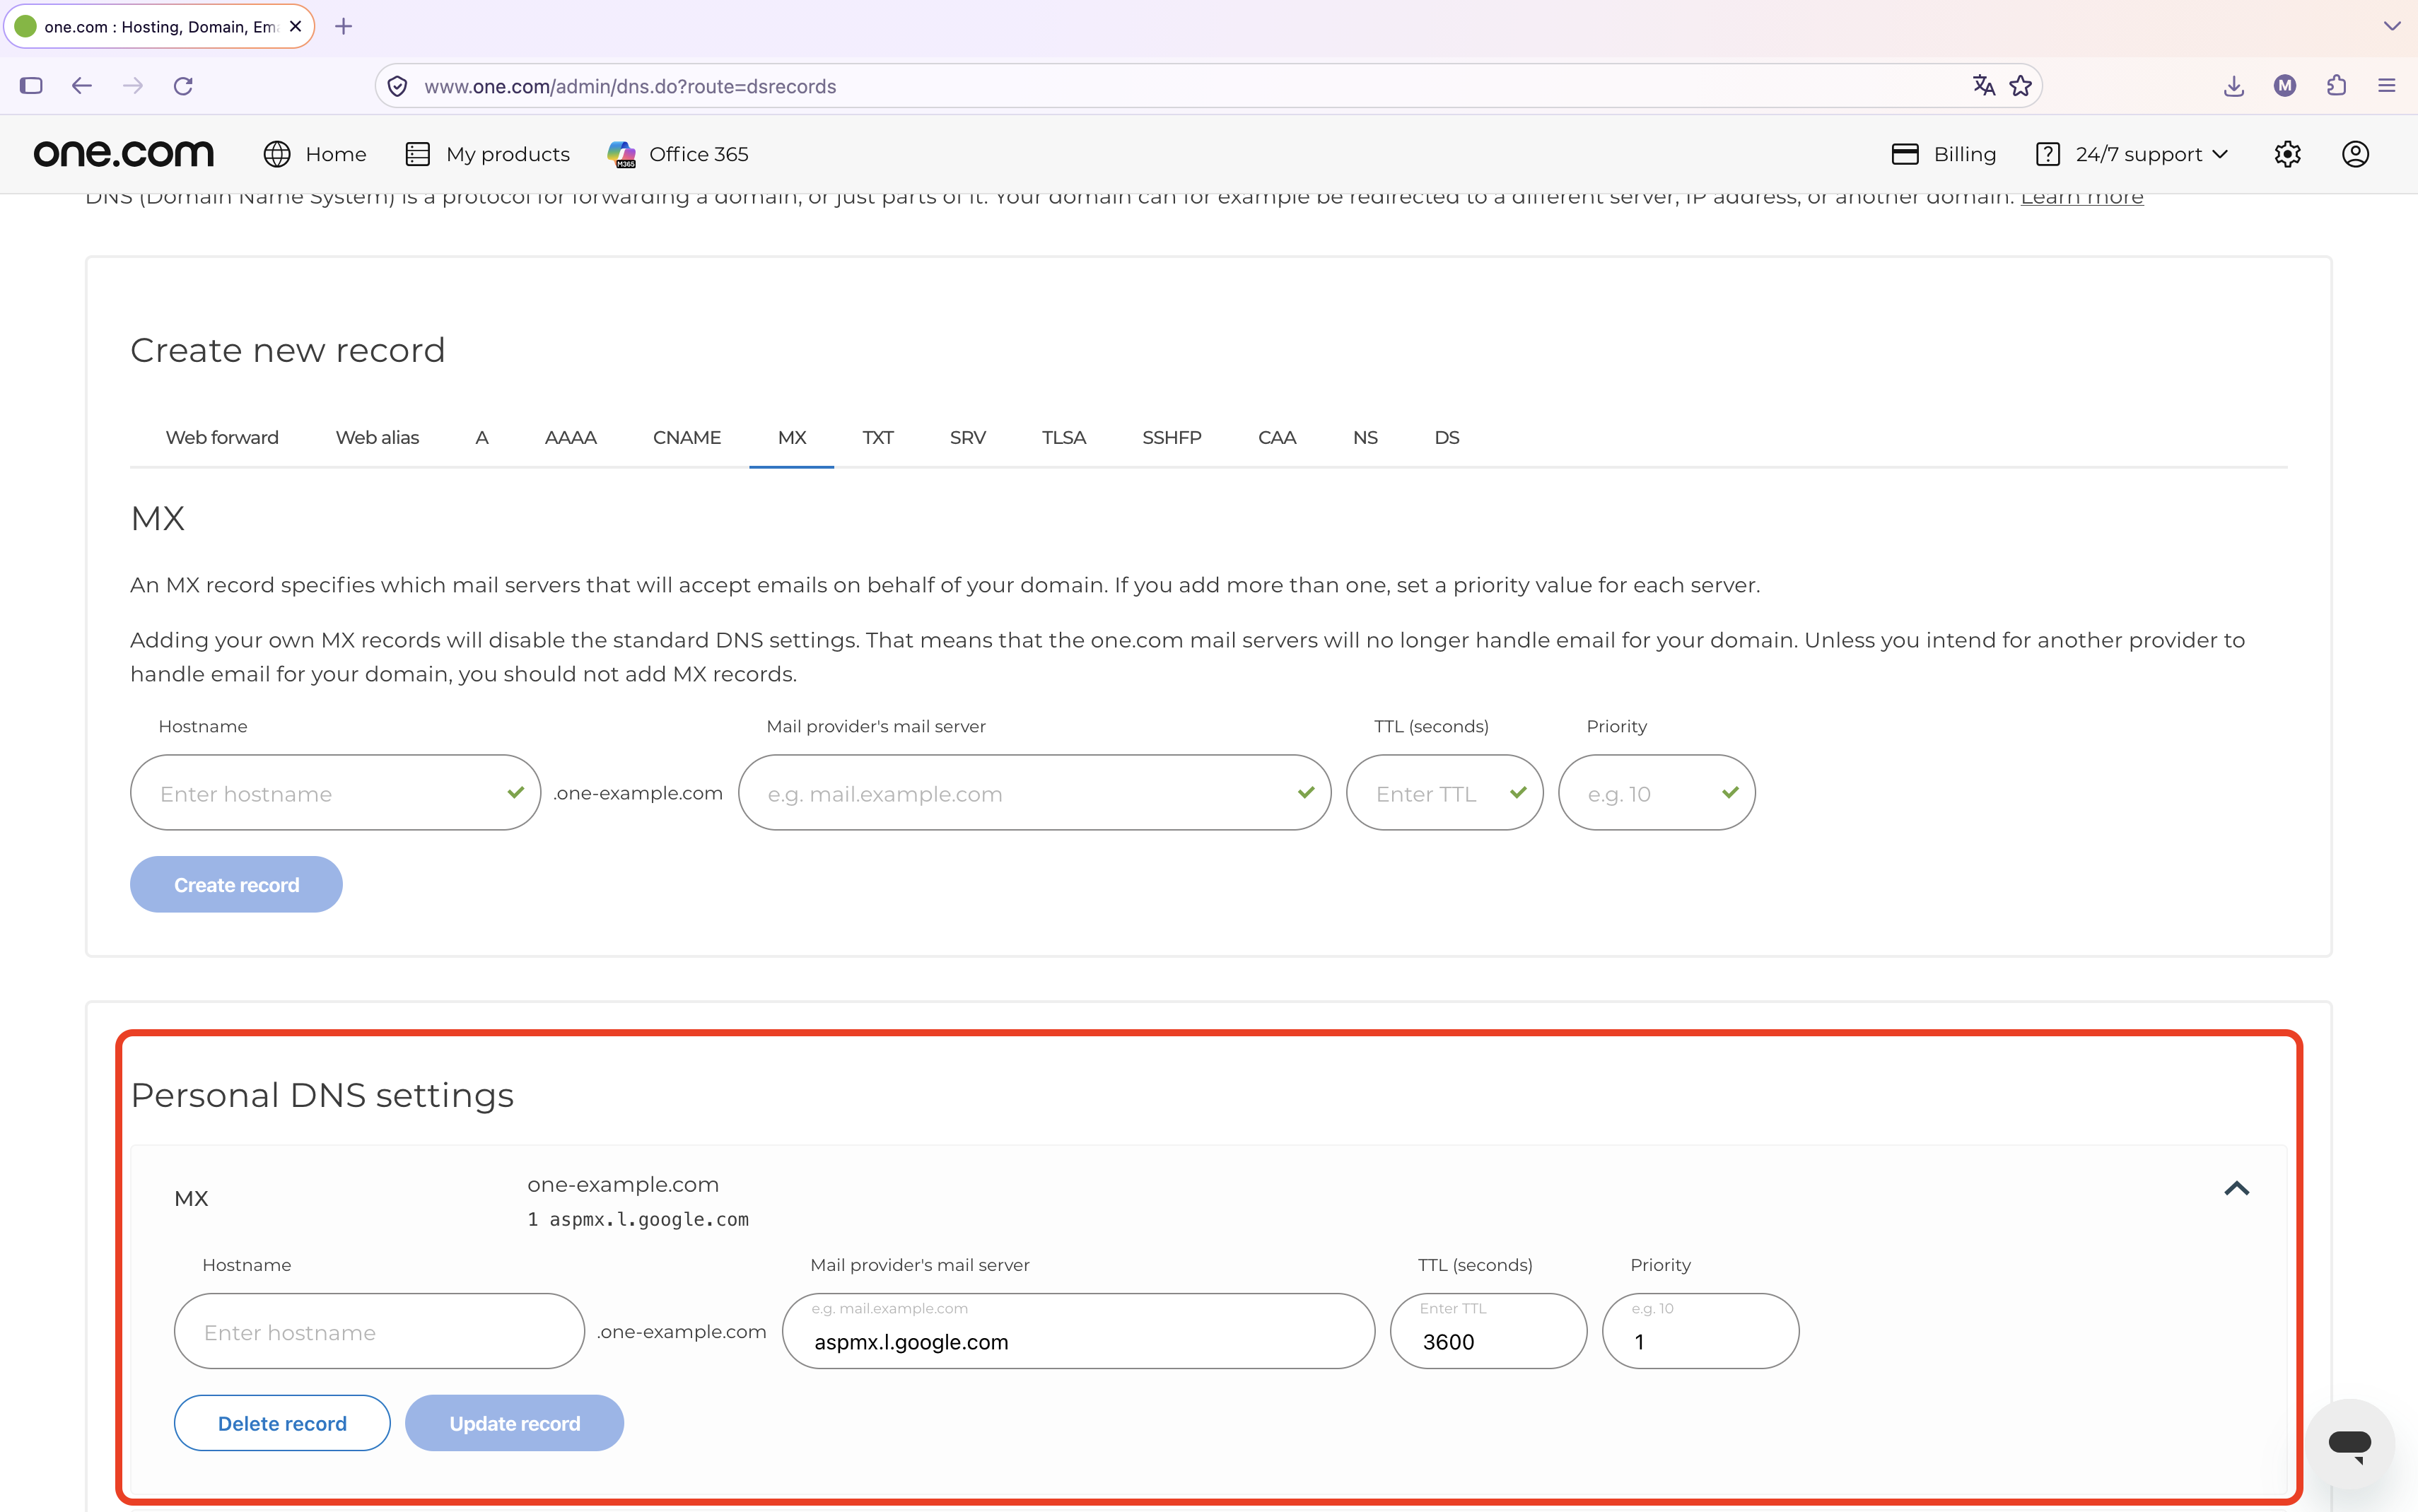Expand the tab list chevron
The height and width of the screenshot is (1512, 2418).
2392,26
